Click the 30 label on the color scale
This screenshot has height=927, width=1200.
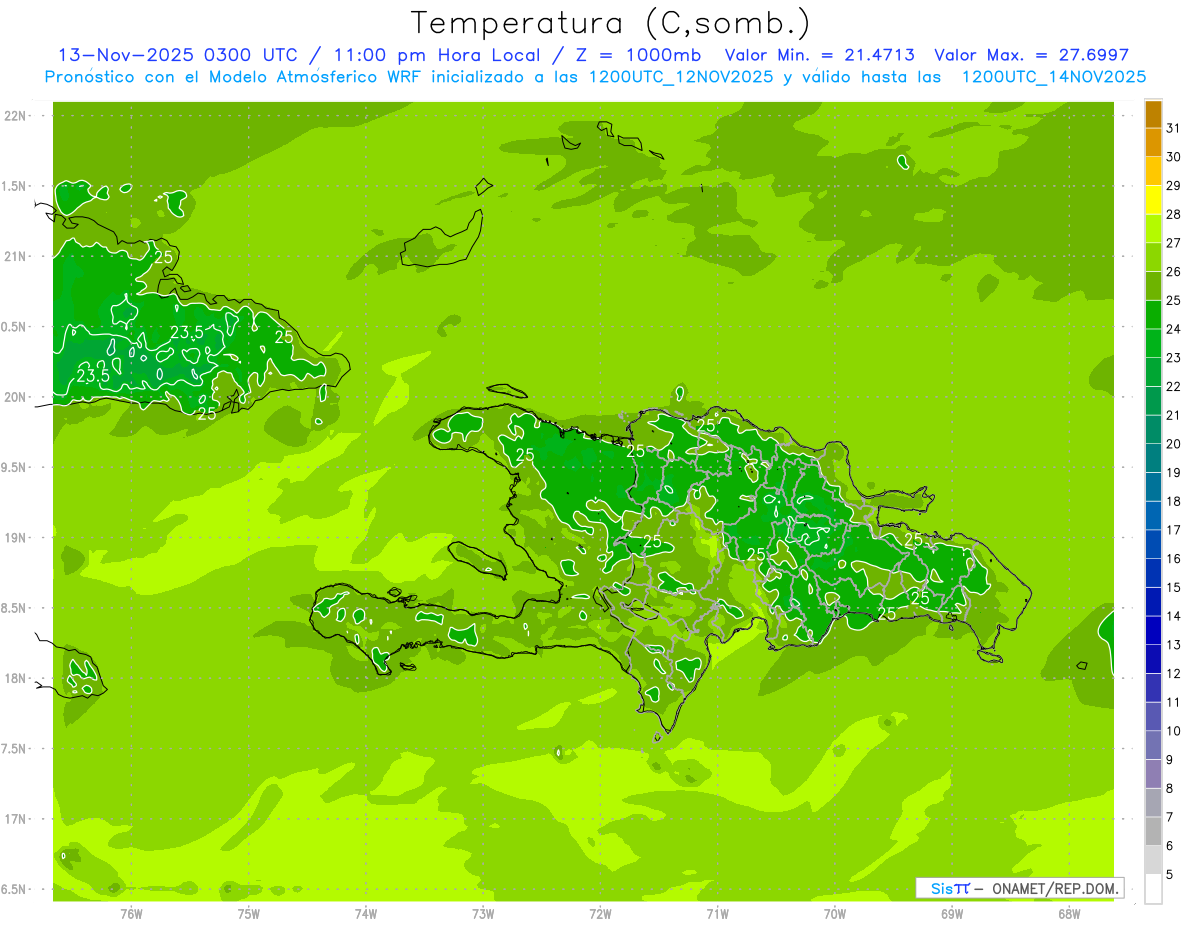click(1174, 157)
